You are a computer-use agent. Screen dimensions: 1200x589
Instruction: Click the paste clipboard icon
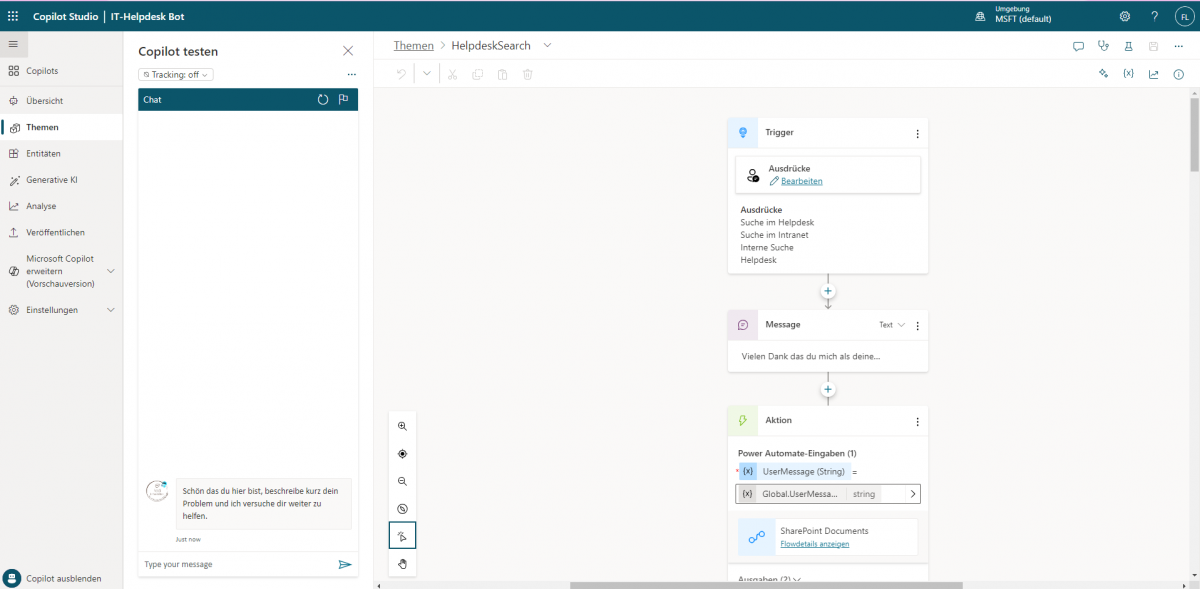pos(502,74)
